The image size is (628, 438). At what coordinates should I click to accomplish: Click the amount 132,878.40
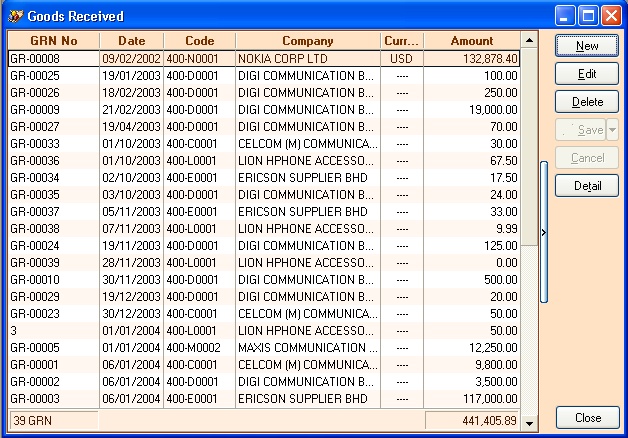click(x=490, y=58)
